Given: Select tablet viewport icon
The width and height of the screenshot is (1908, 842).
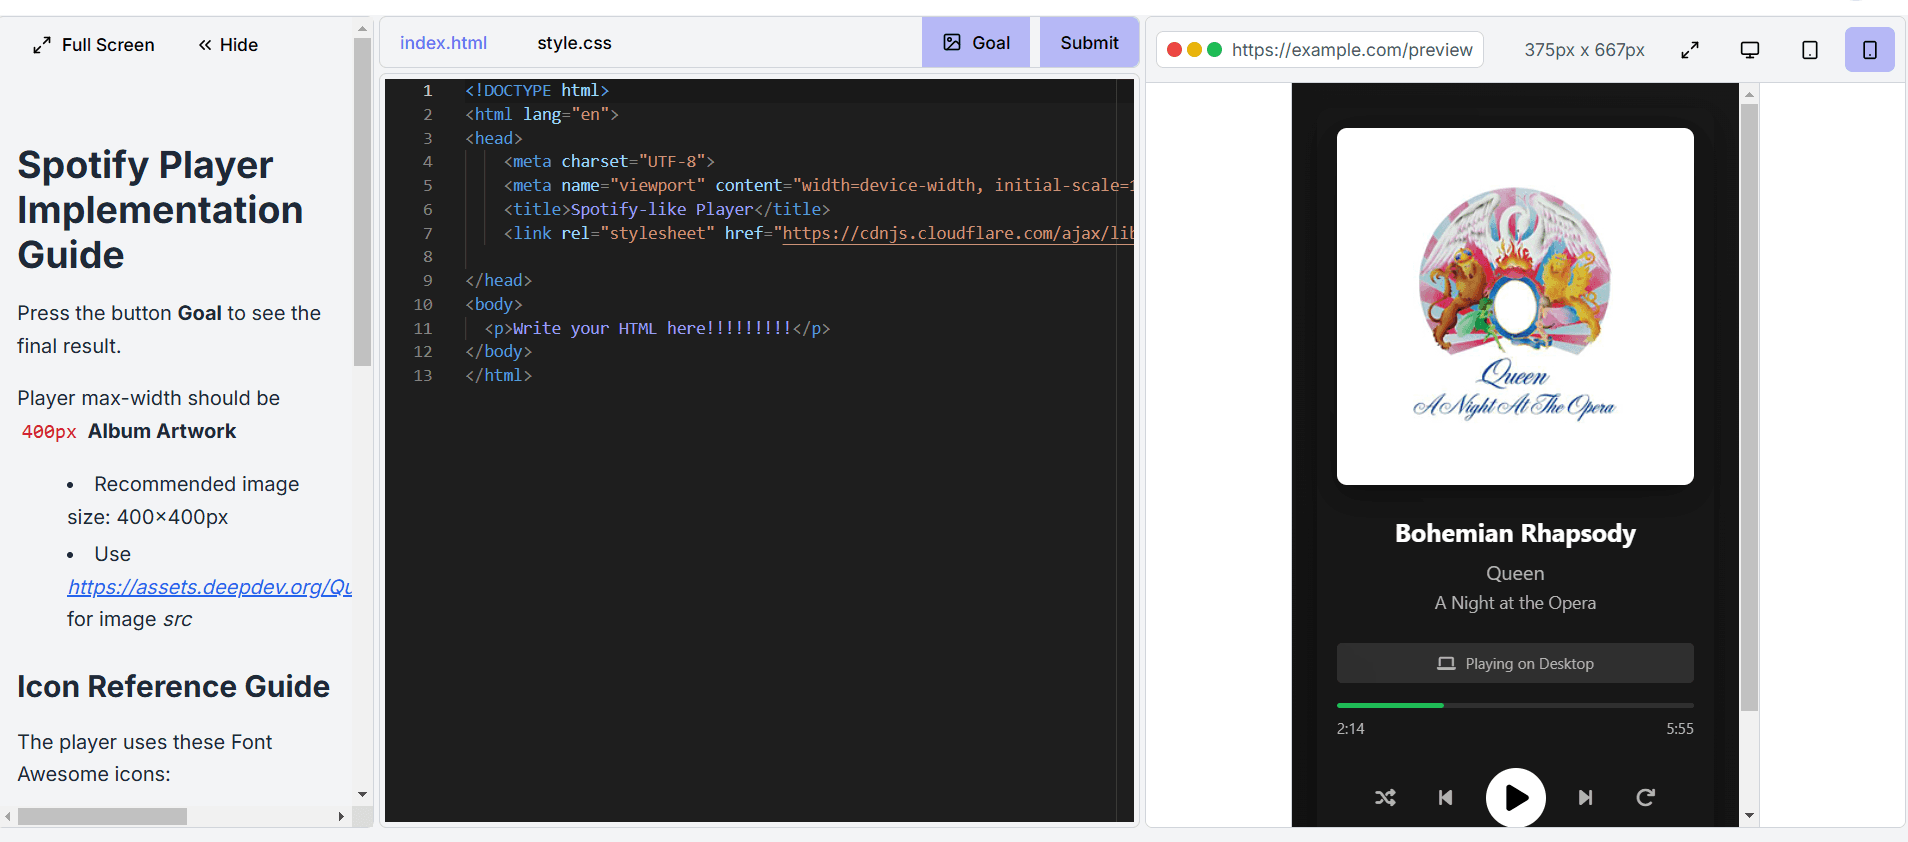Looking at the screenshot, I should pyautogui.click(x=1810, y=50).
